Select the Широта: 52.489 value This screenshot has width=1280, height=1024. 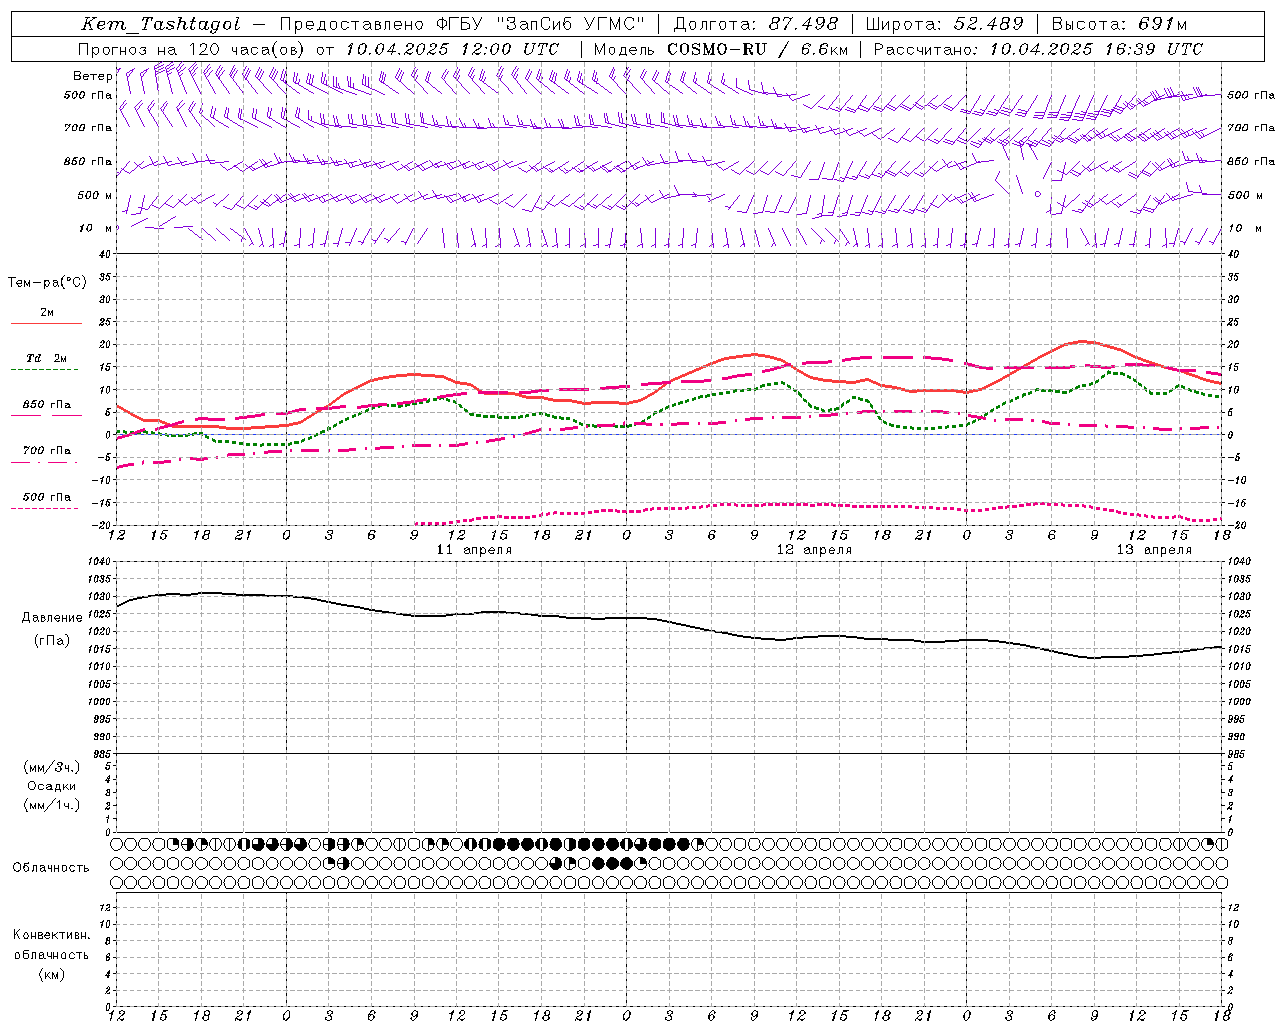tap(944, 24)
